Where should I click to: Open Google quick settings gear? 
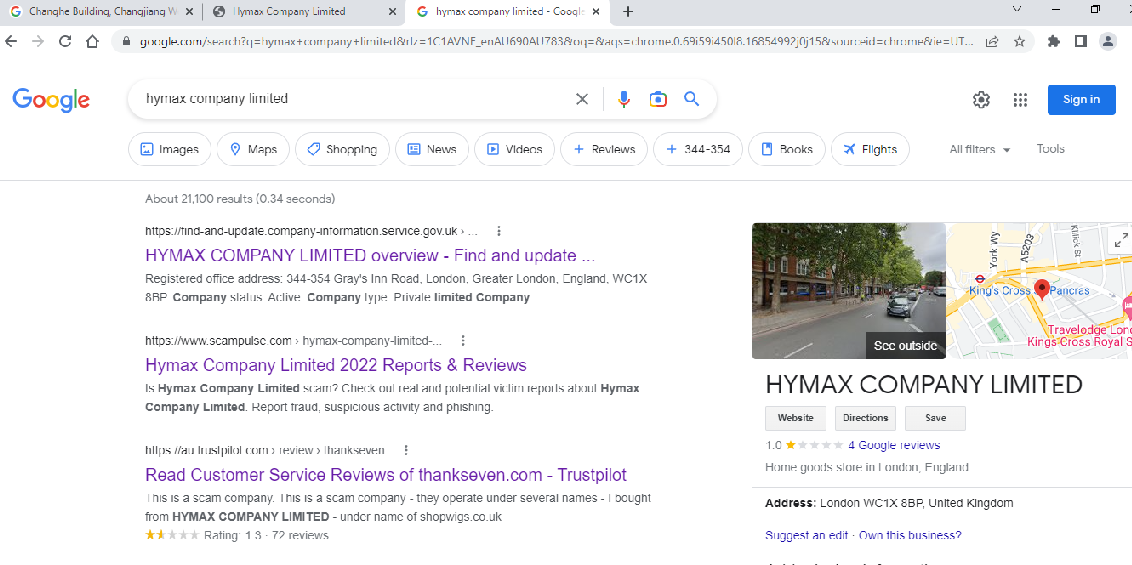[x=981, y=100]
